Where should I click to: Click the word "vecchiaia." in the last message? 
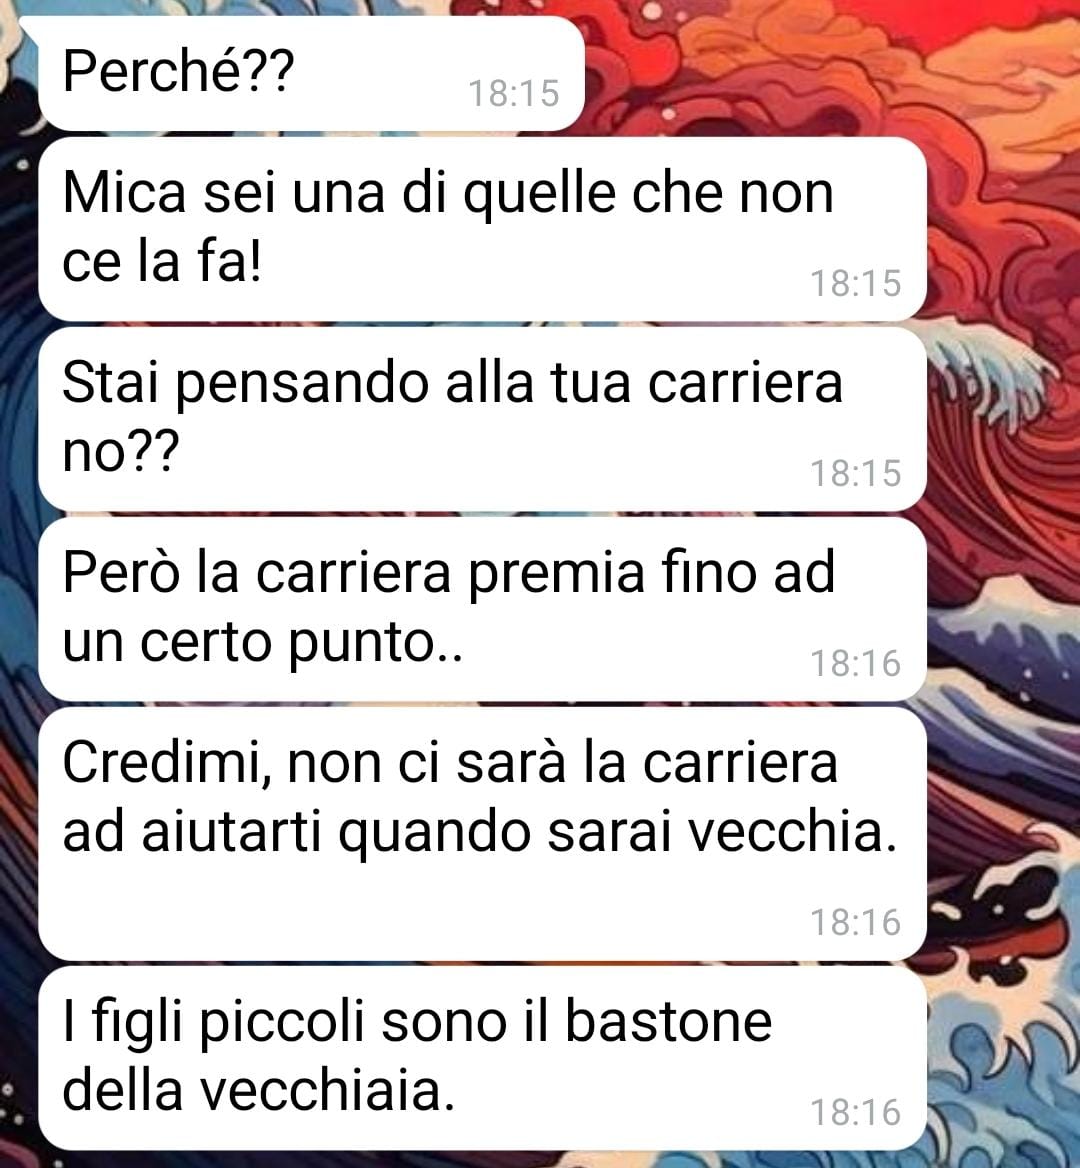(328, 1091)
